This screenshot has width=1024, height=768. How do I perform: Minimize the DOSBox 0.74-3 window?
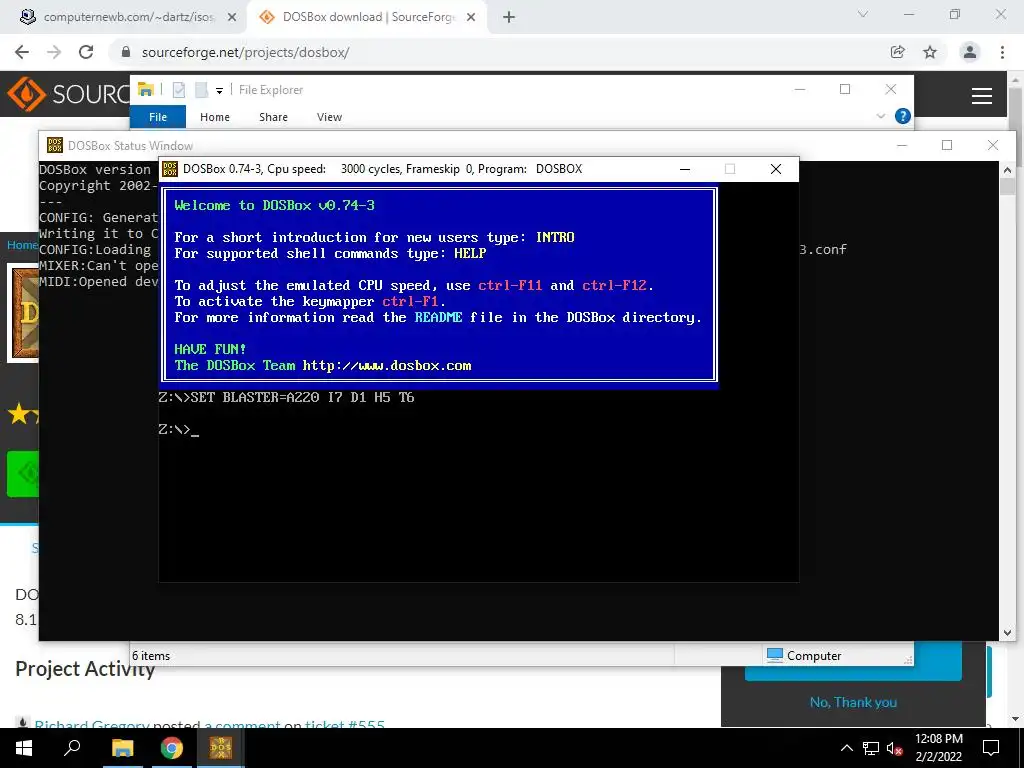point(684,169)
